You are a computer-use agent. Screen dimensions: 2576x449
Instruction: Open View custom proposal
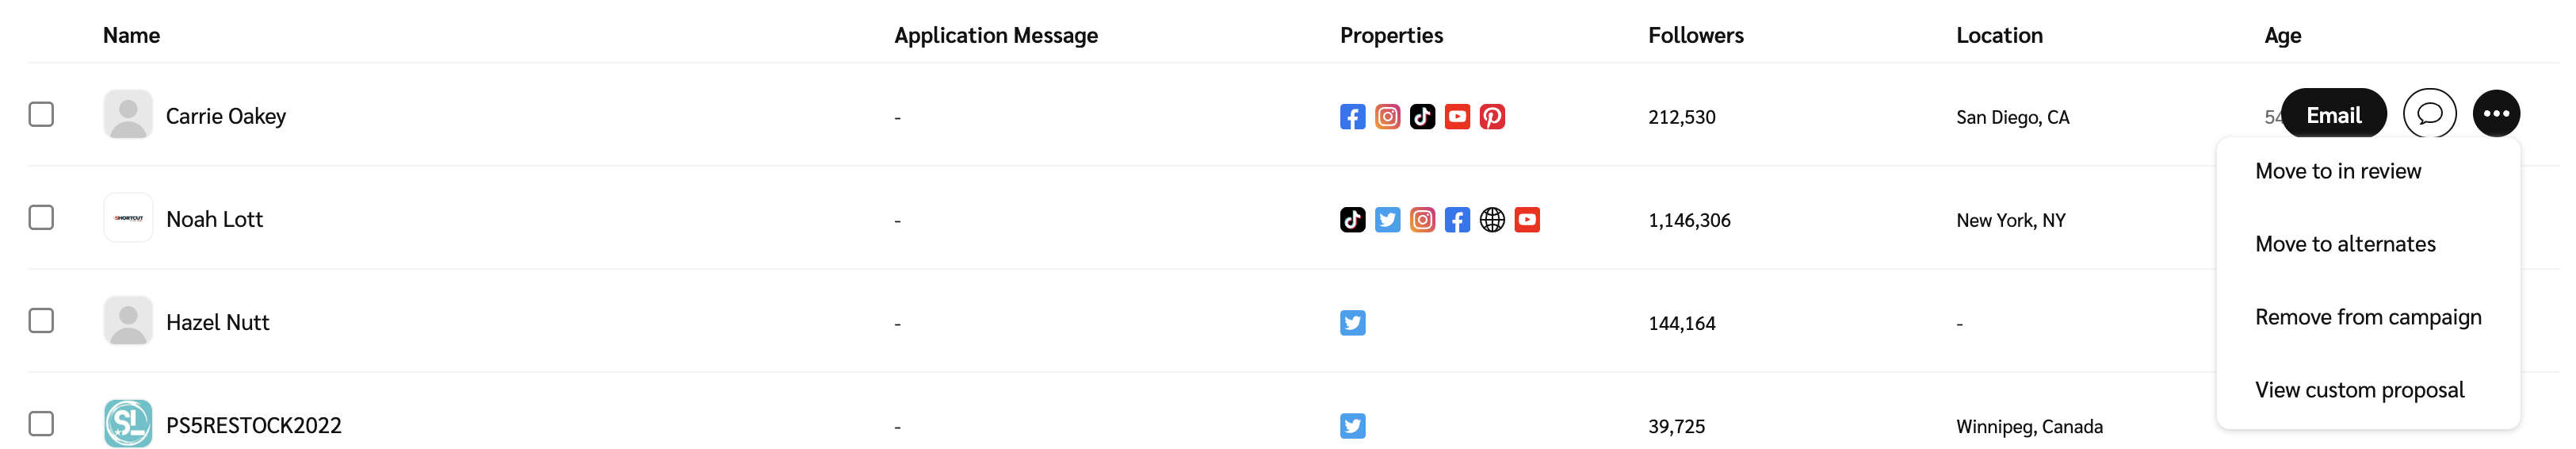point(2359,390)
